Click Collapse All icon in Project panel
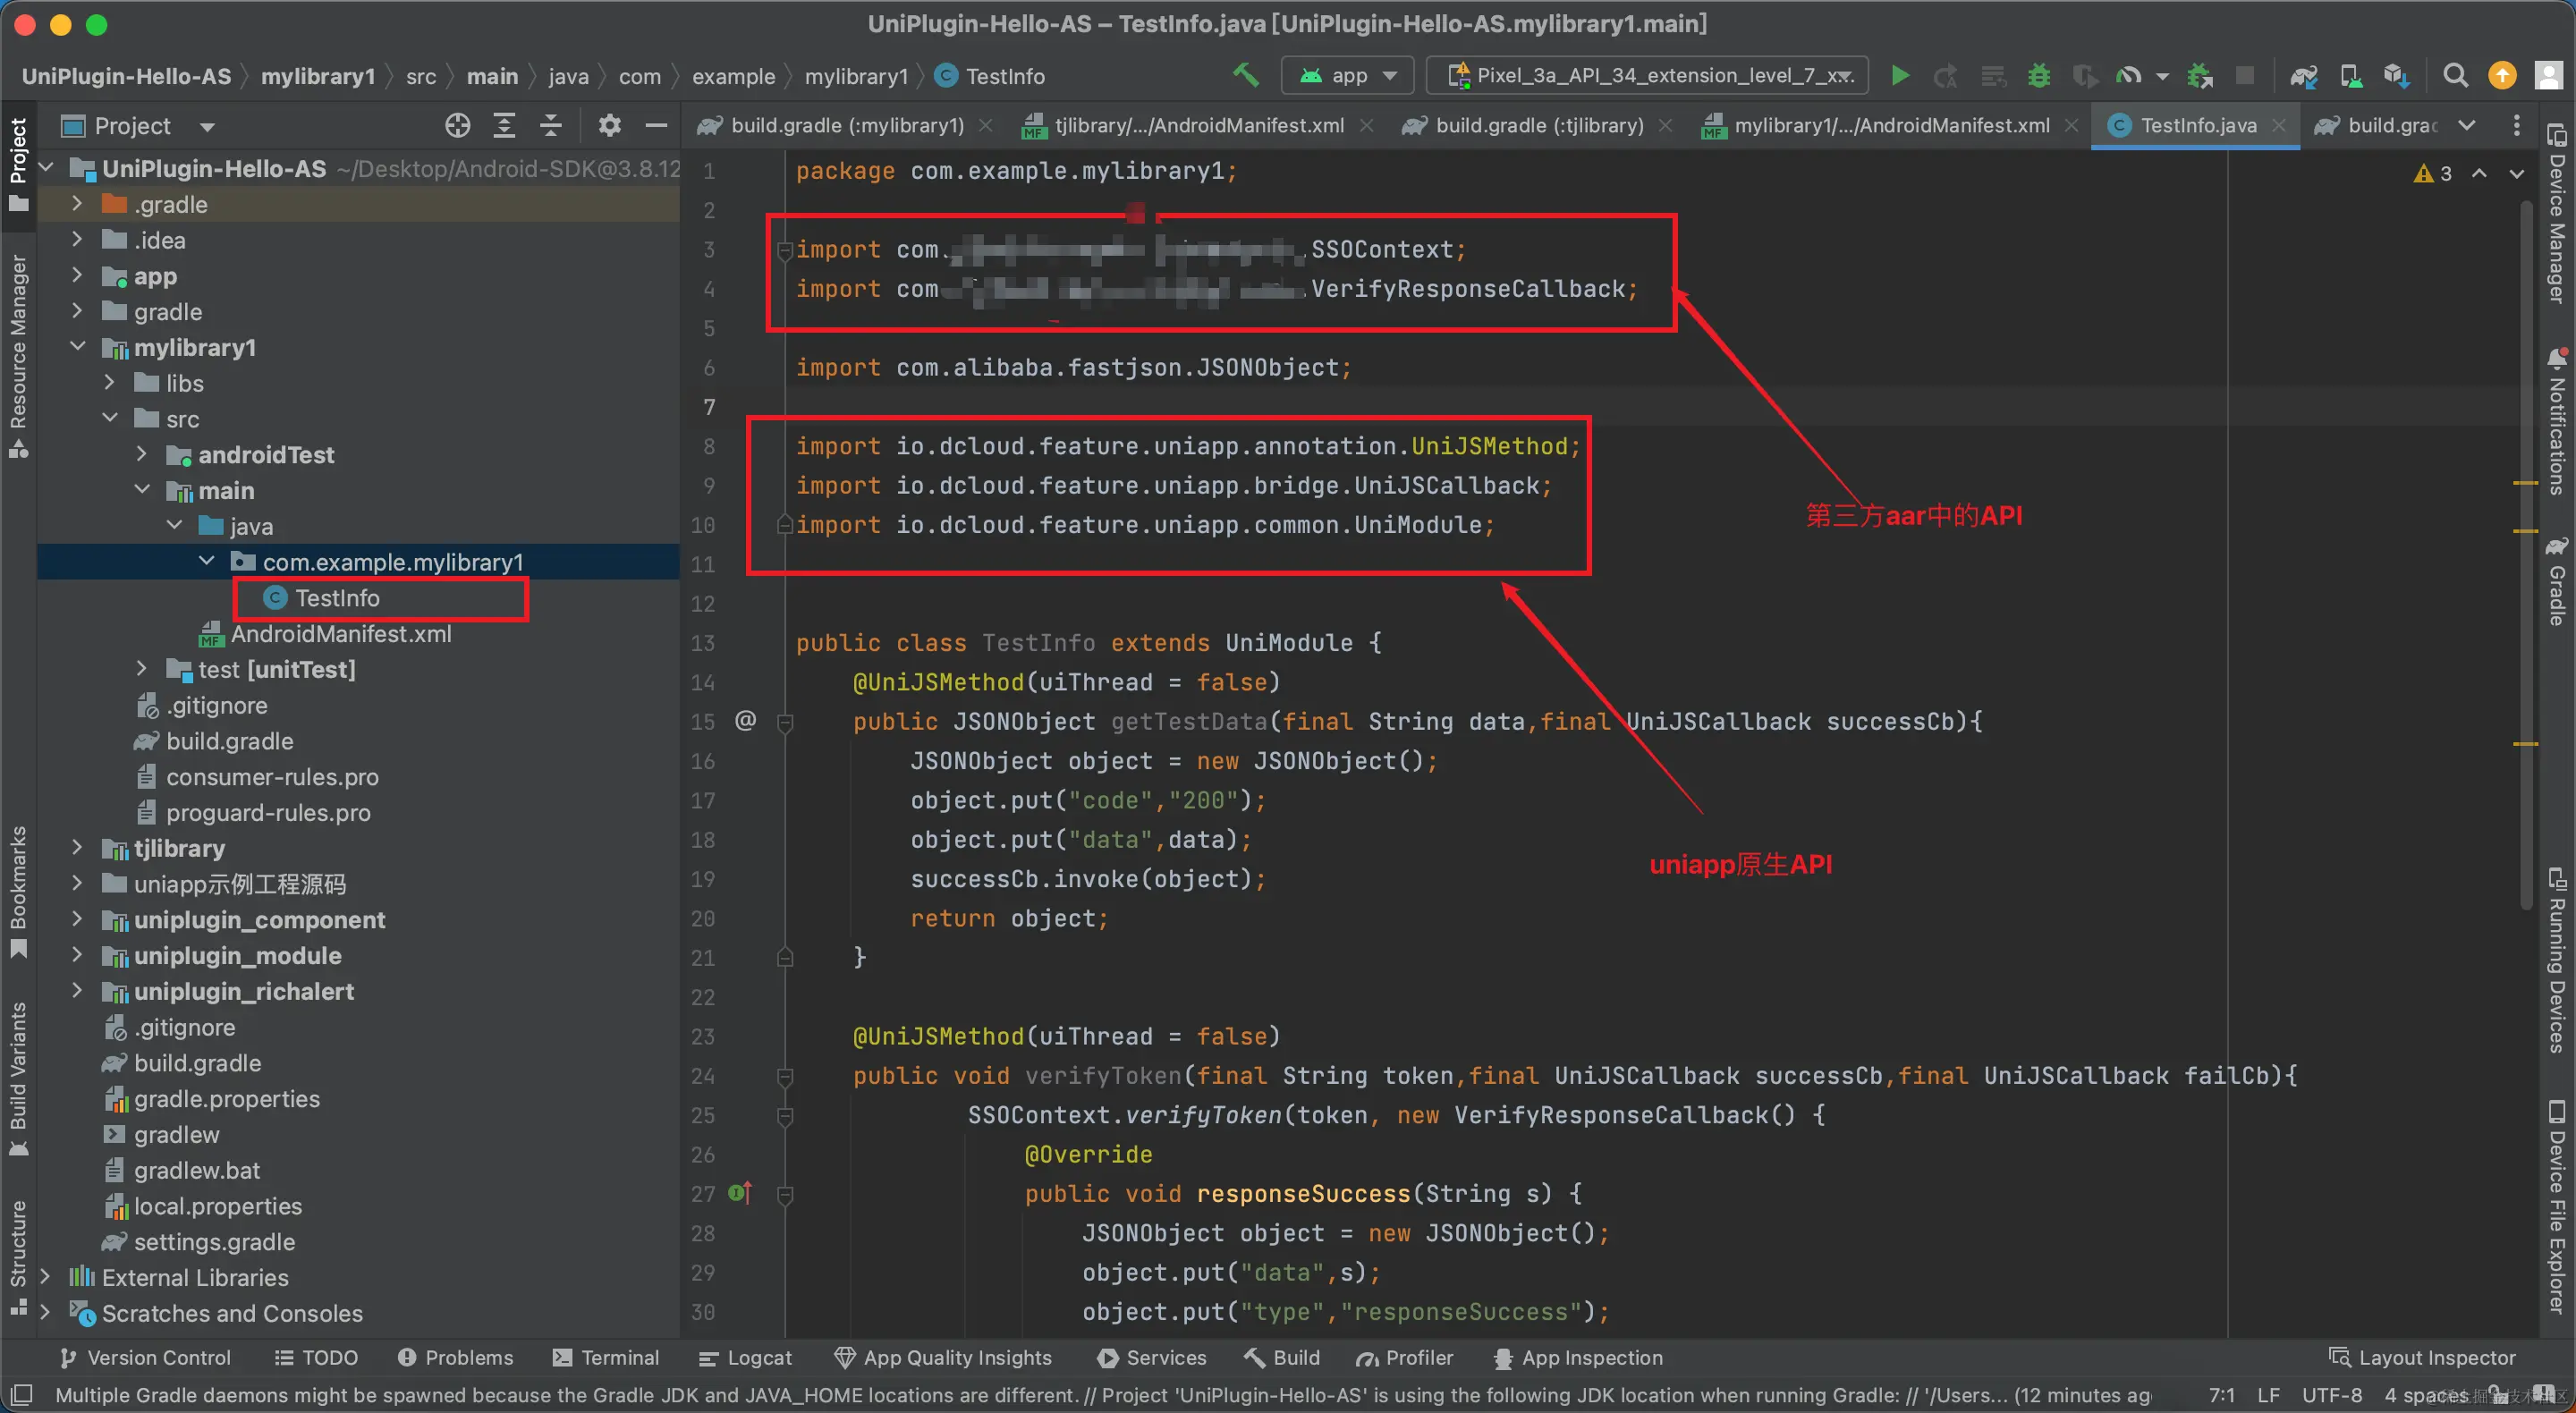This screenshot has width=2576, height=1413. pyautogui.click(x=551, y=126)
